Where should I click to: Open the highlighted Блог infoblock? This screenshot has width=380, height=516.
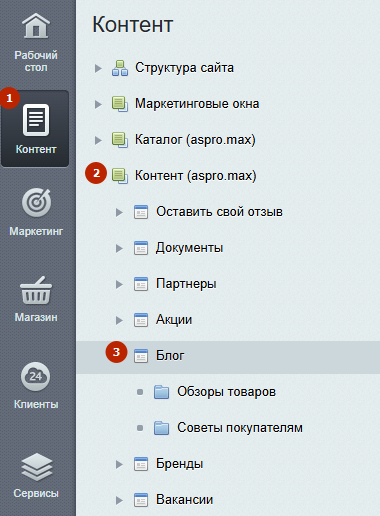[x=170, y=356]
